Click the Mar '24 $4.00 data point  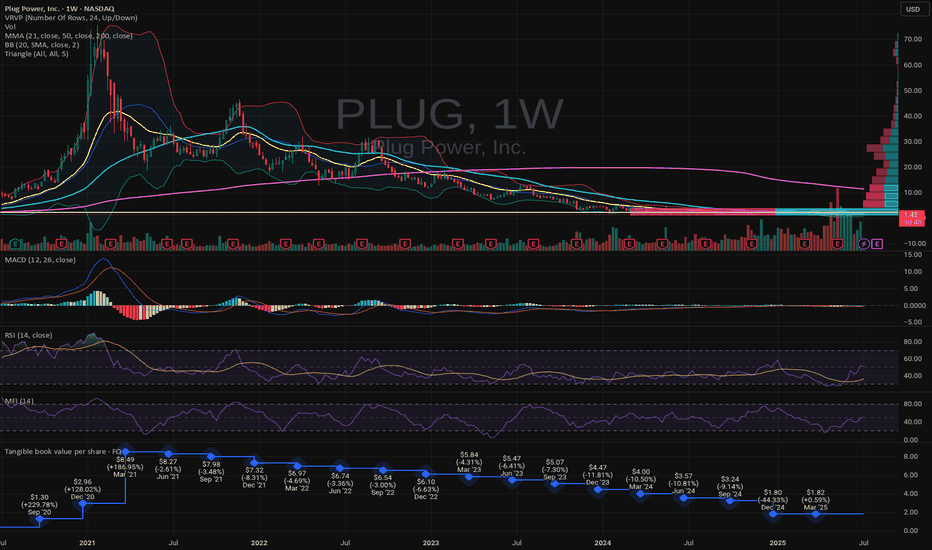coord(641,494)
